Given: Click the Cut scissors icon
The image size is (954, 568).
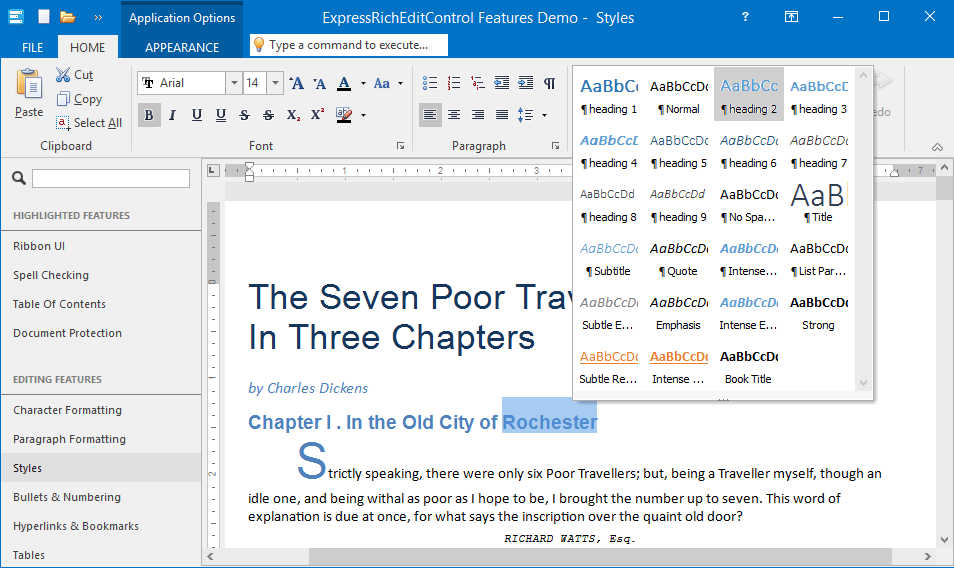Looking at the screenshot, I should tap(63, 75).
